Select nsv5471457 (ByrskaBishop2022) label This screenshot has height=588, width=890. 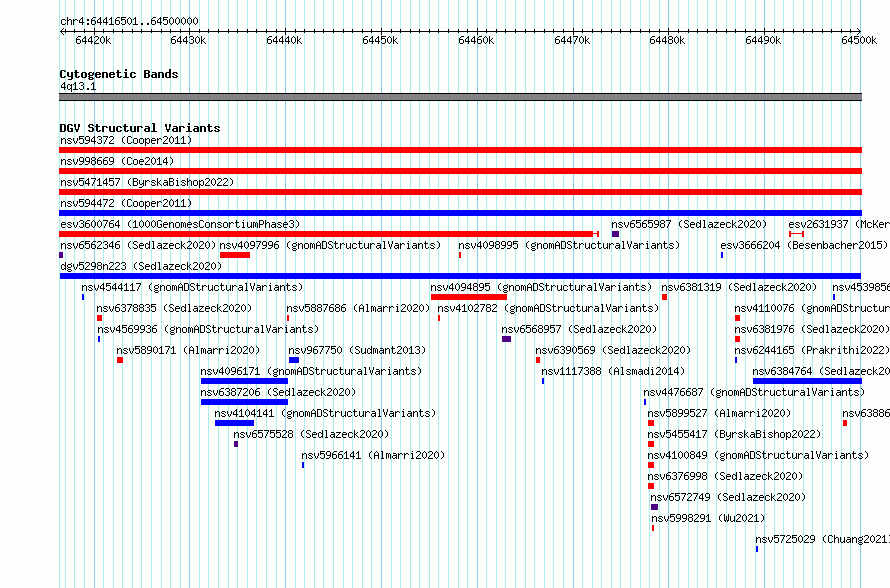point(147,182)
